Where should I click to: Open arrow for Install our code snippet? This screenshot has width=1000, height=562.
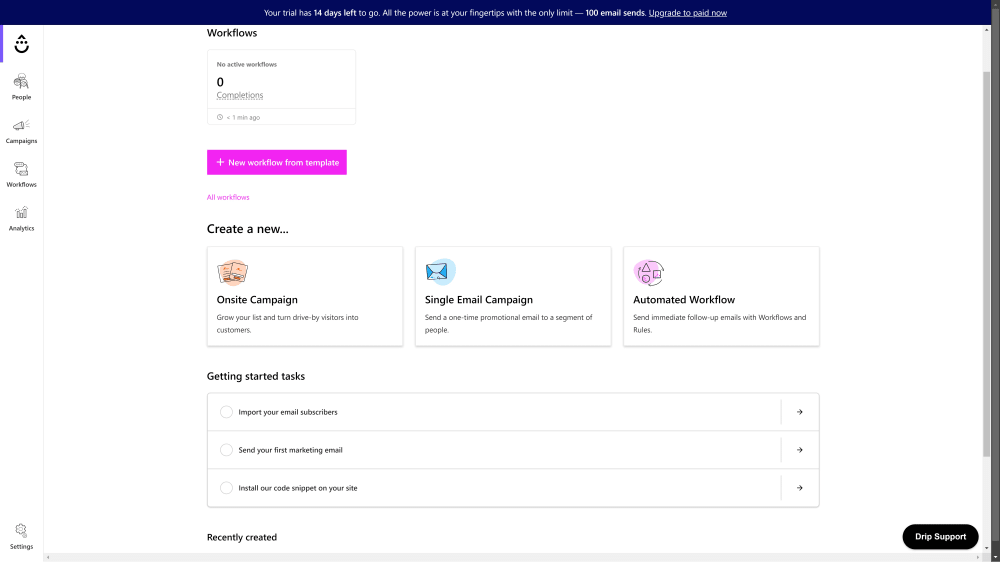(799, 488)
